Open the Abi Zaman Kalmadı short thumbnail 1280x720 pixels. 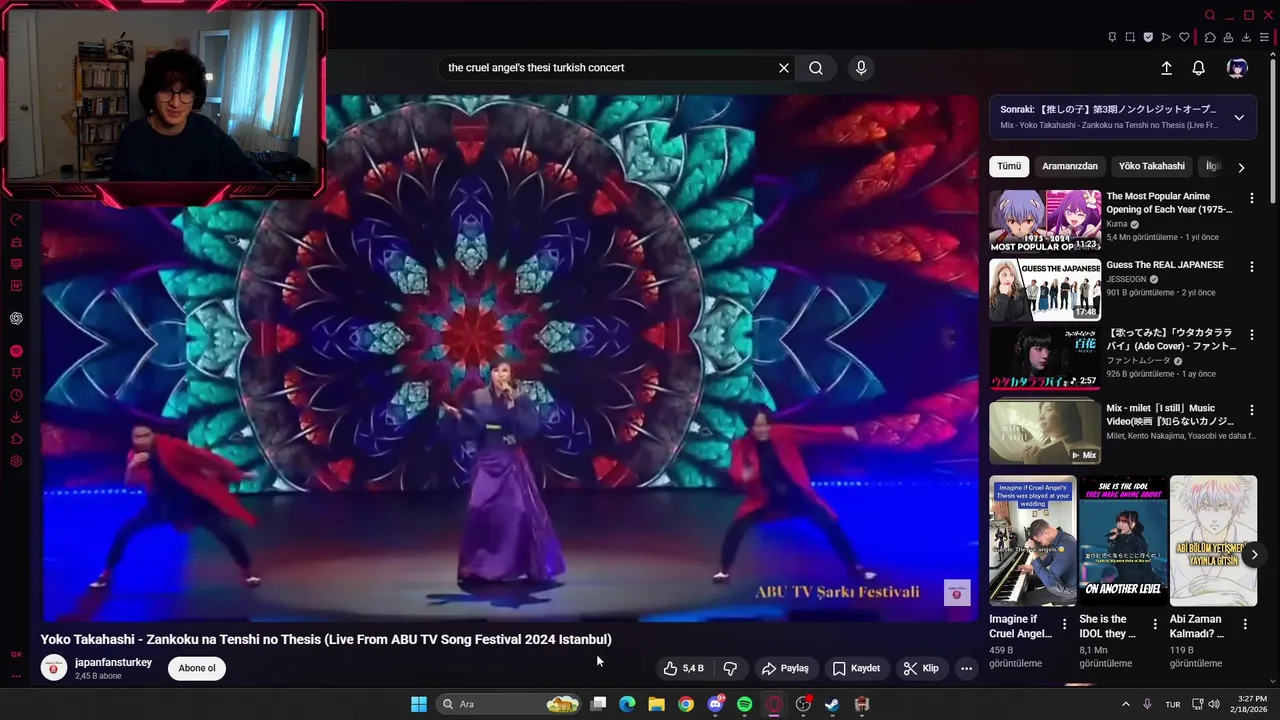coord(1213,541)
